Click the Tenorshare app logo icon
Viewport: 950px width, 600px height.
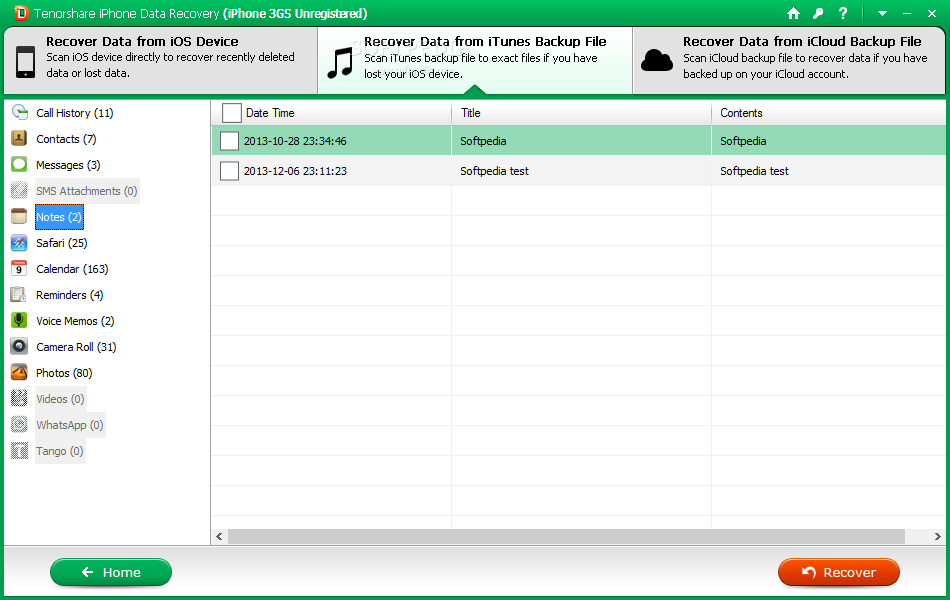tap(21, 13)
